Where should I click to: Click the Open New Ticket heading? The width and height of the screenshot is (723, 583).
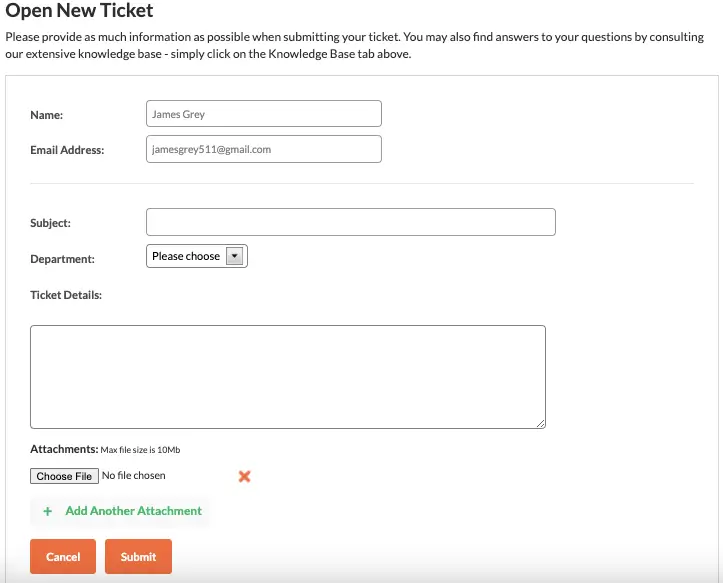[x=80, y=12]
